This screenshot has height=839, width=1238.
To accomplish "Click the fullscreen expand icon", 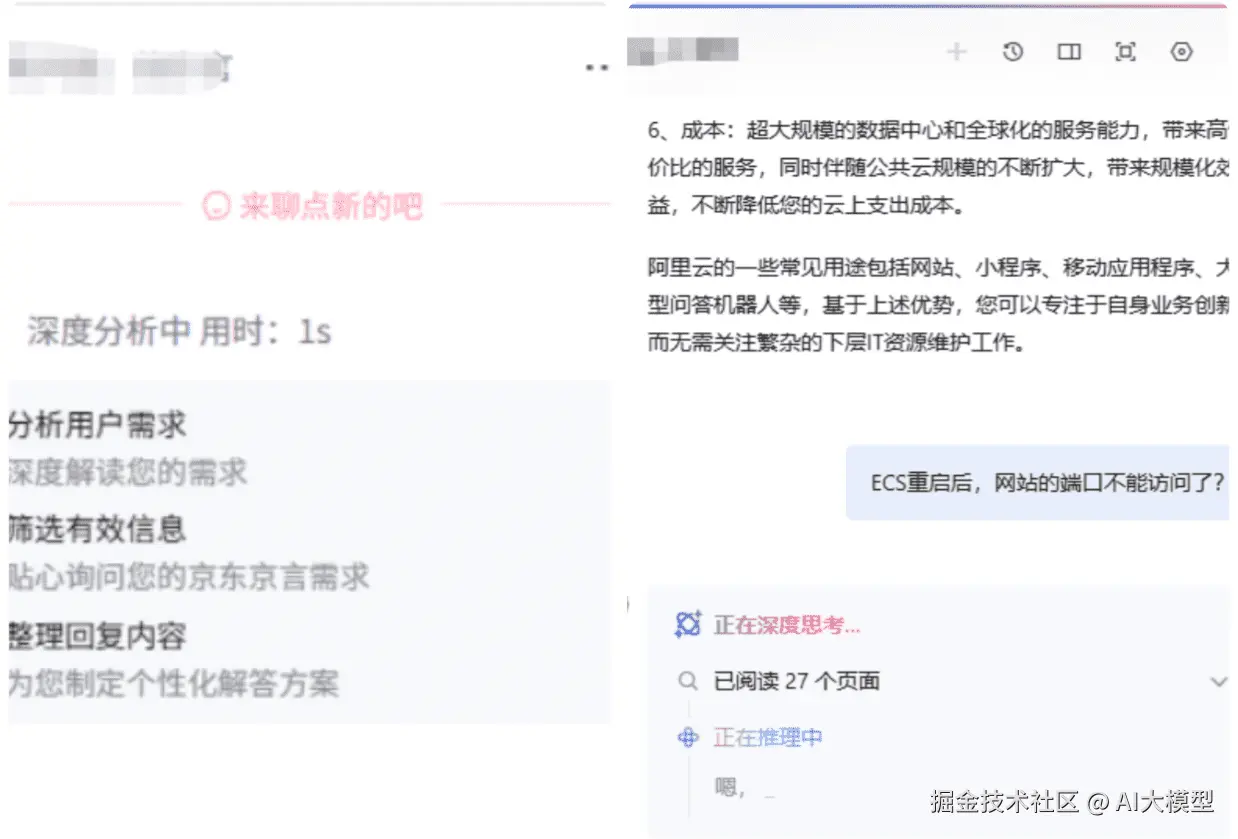I will point(1126,52).
